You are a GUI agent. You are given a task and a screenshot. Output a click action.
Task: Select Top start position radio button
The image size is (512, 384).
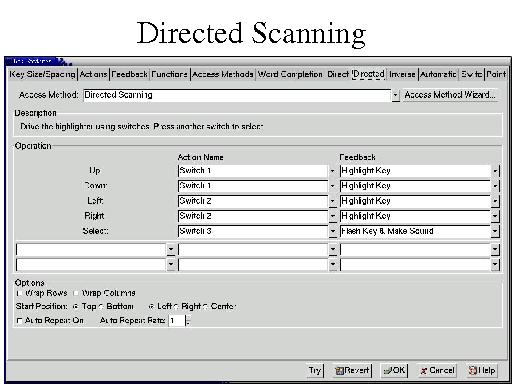point(75,306)
